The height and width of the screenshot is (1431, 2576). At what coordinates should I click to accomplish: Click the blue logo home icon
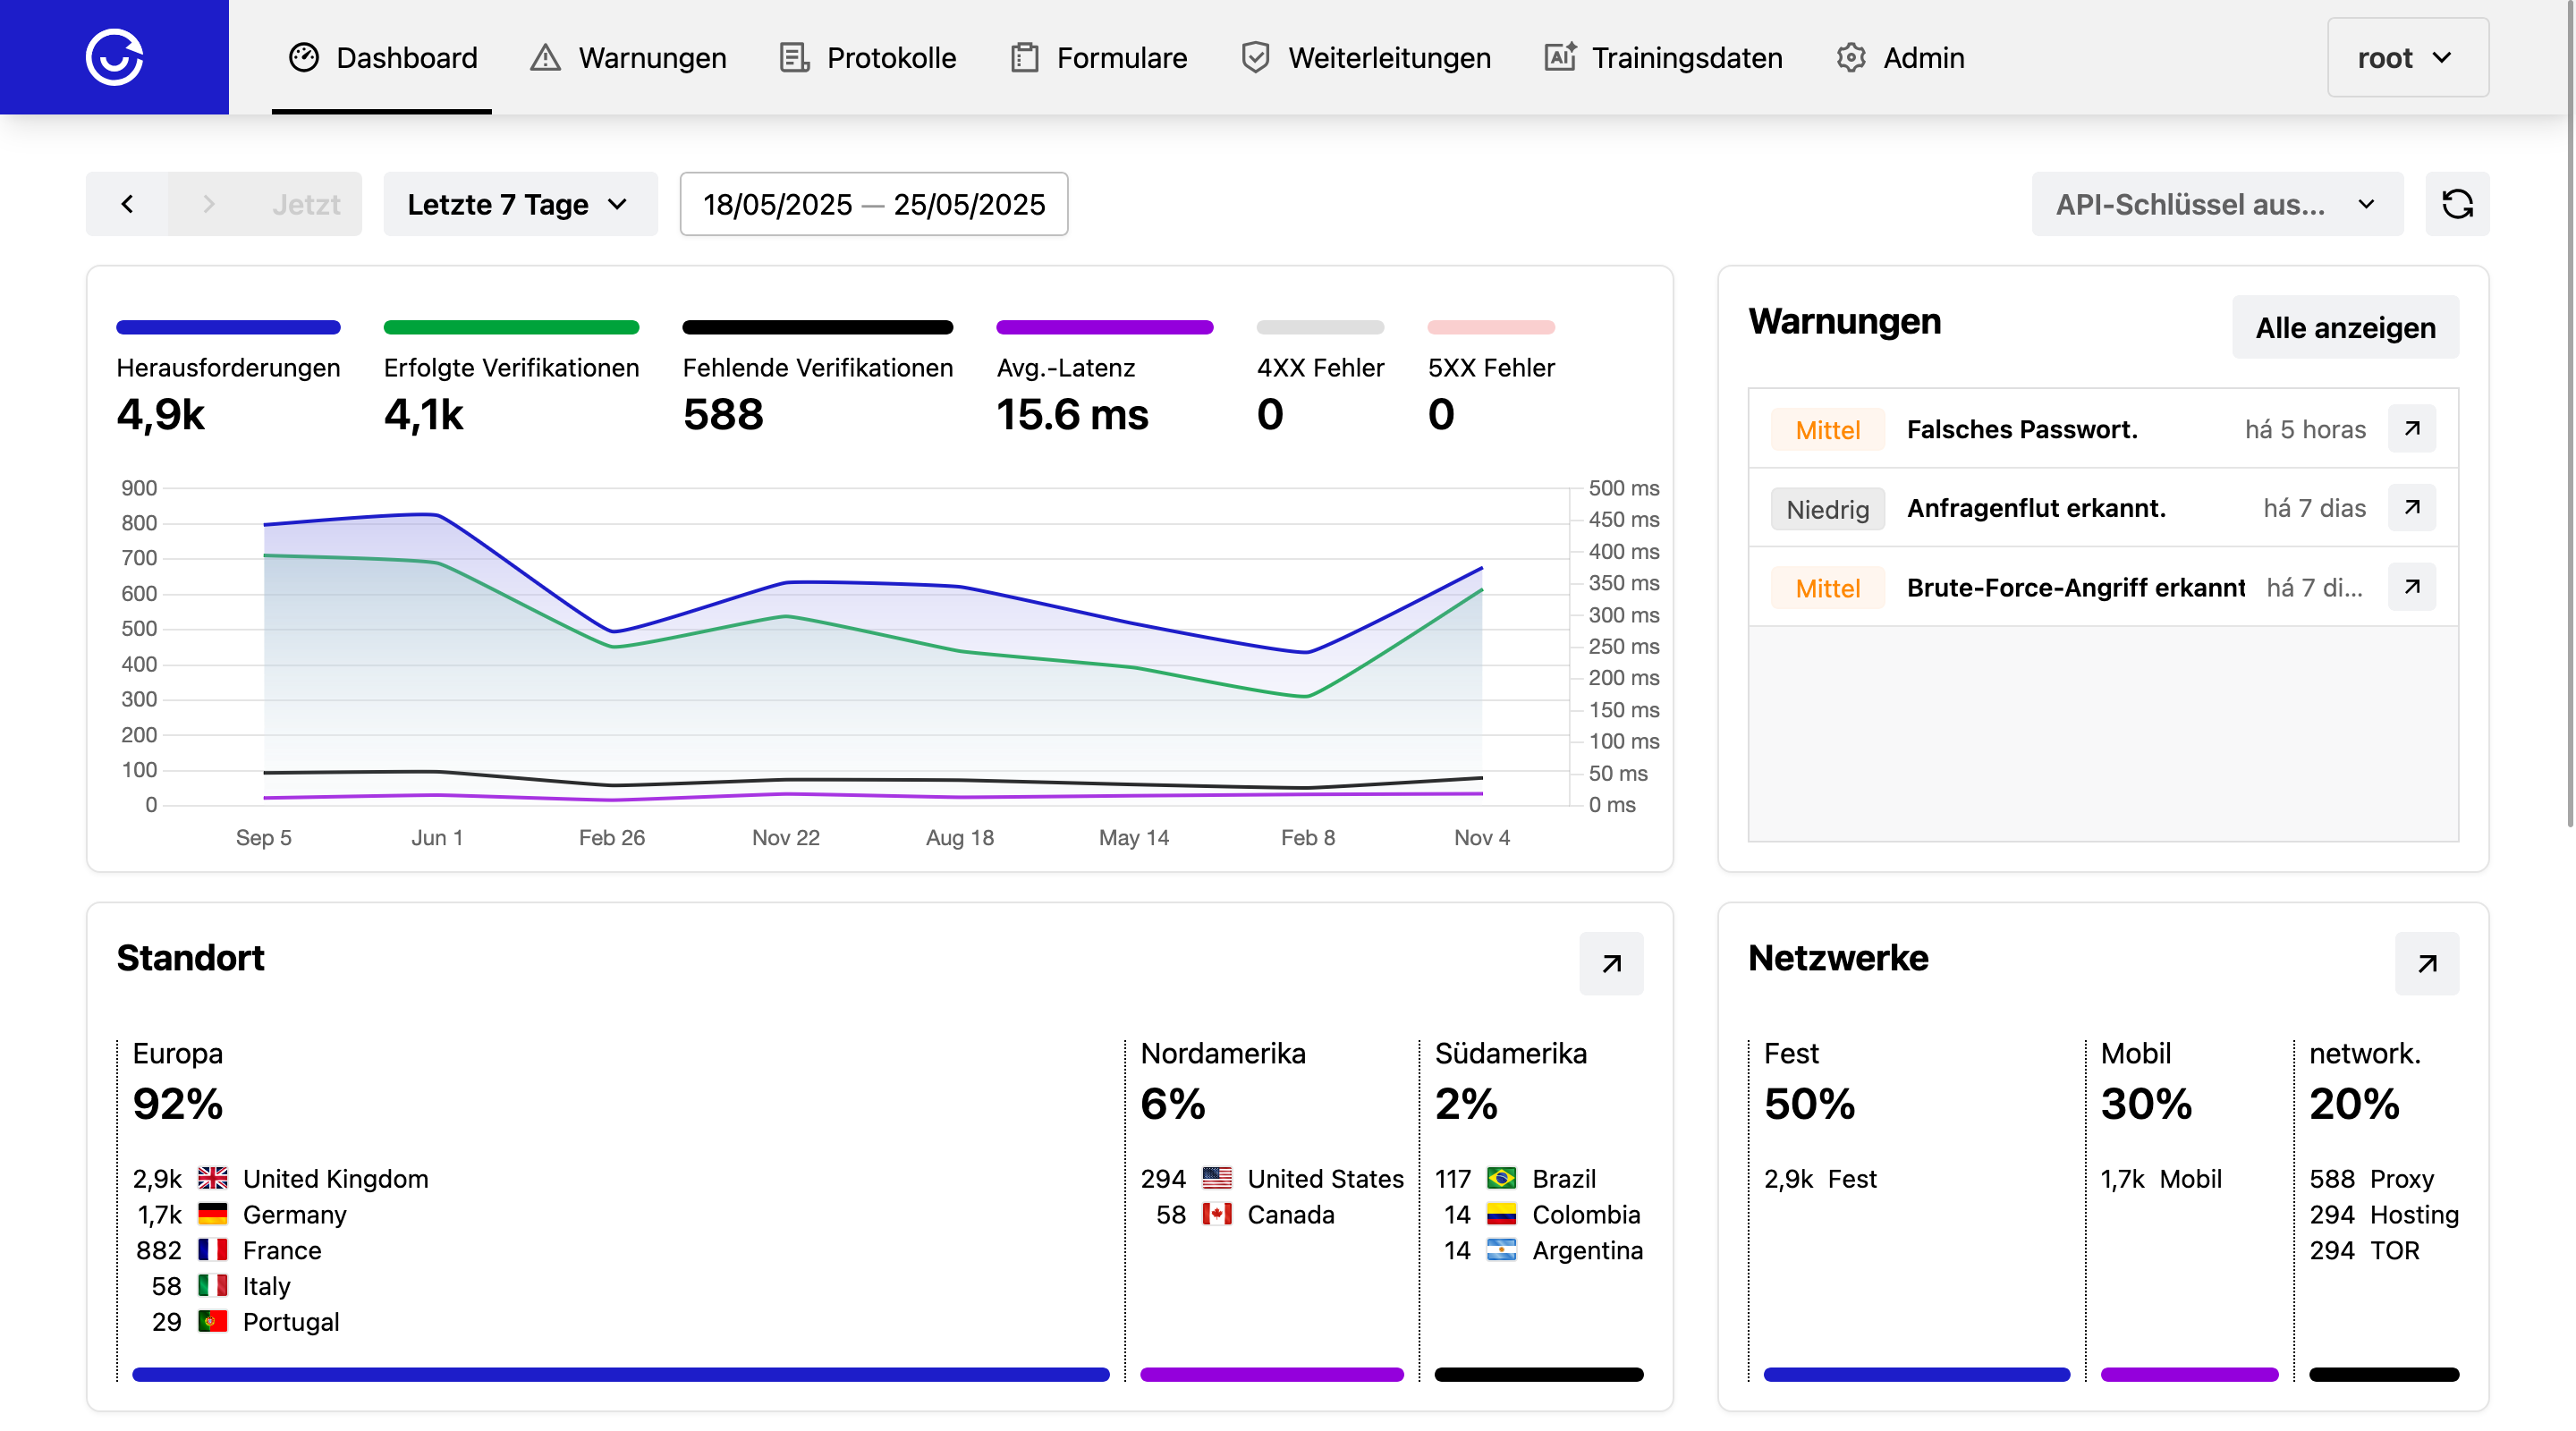point(114,57)
